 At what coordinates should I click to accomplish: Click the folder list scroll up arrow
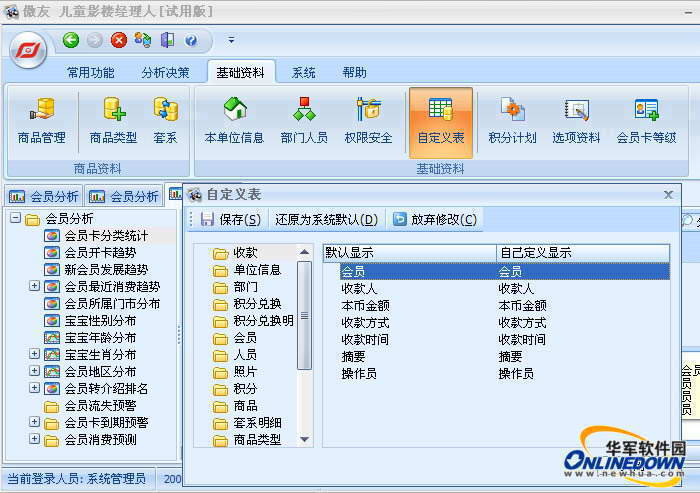[x=304, y=252]
